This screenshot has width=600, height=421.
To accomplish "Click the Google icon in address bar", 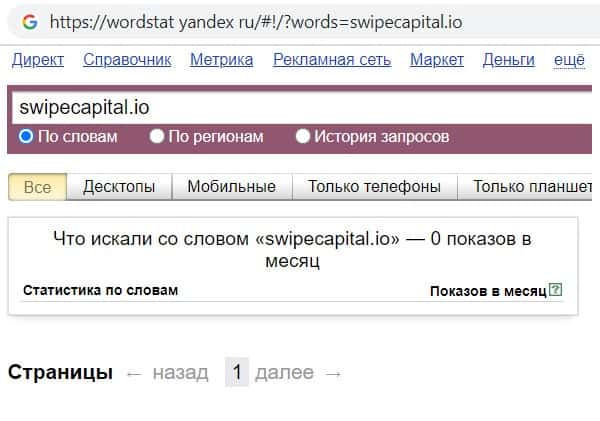I will (x=30, y=22).
